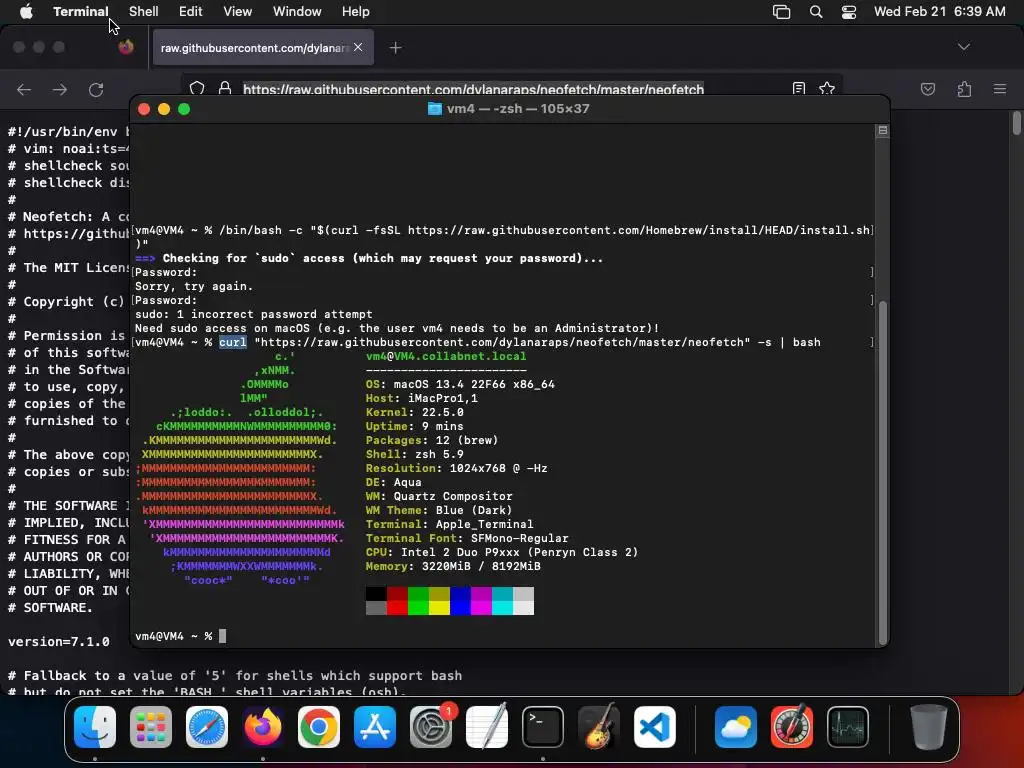Screen dimensions: 1024x768
Task: Click the blue color block in neofetch
Action: point(460,601)
